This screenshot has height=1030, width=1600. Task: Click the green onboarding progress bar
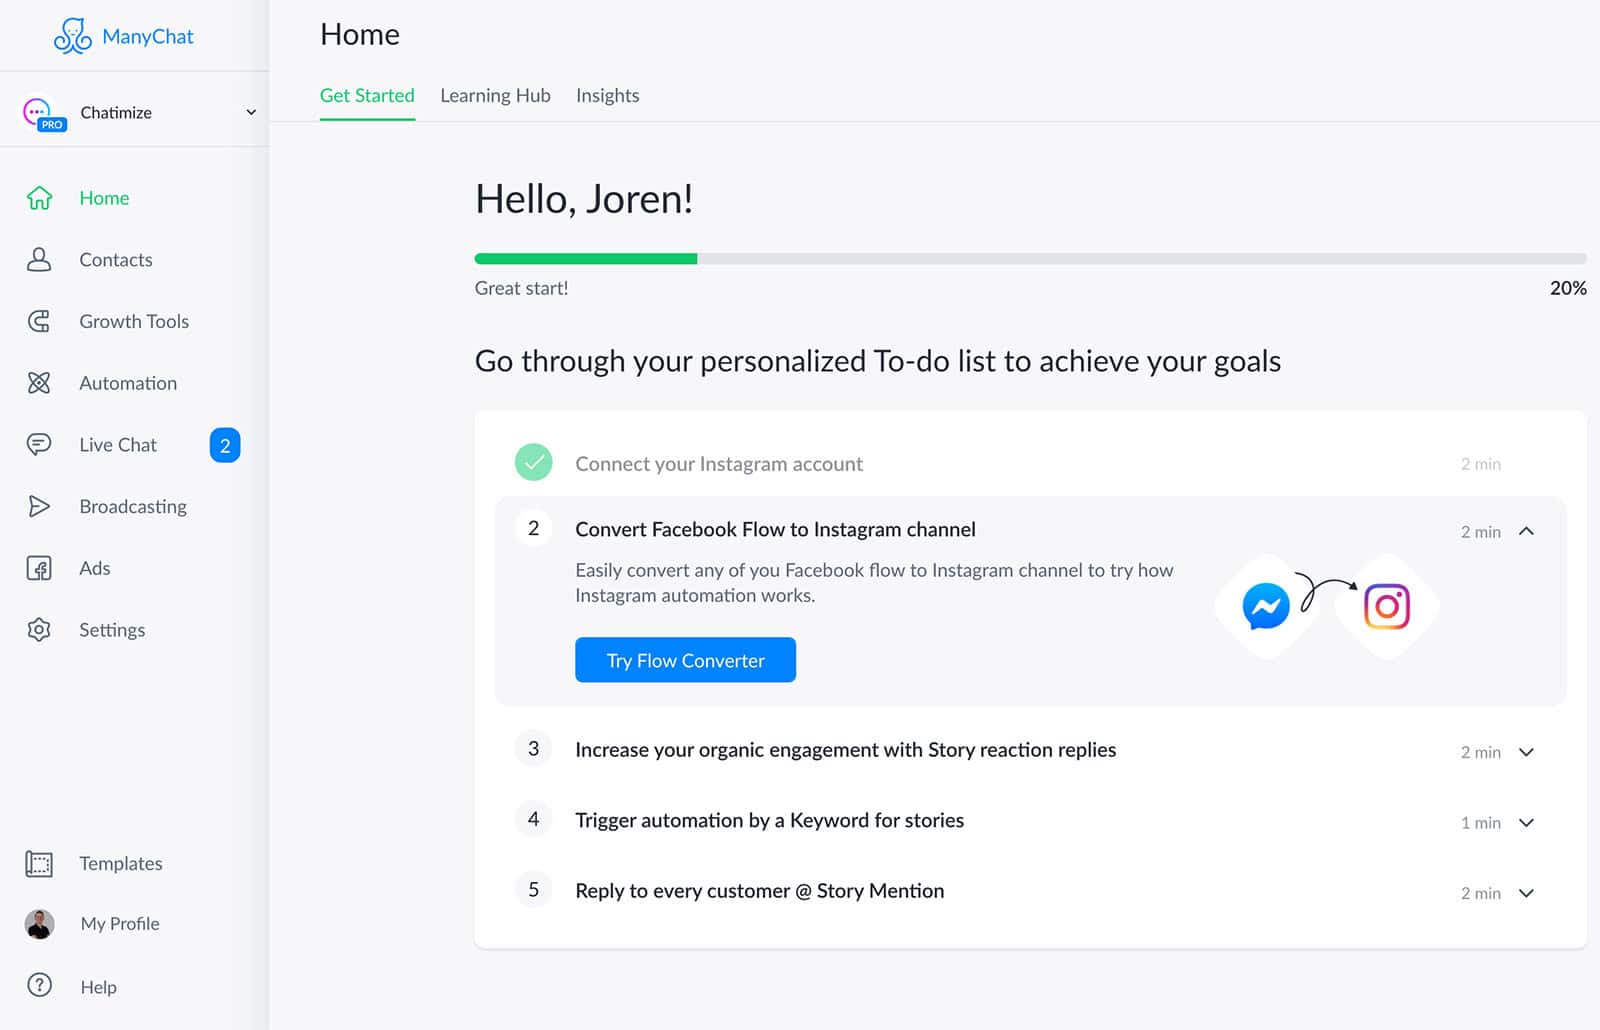coord(586,259)
